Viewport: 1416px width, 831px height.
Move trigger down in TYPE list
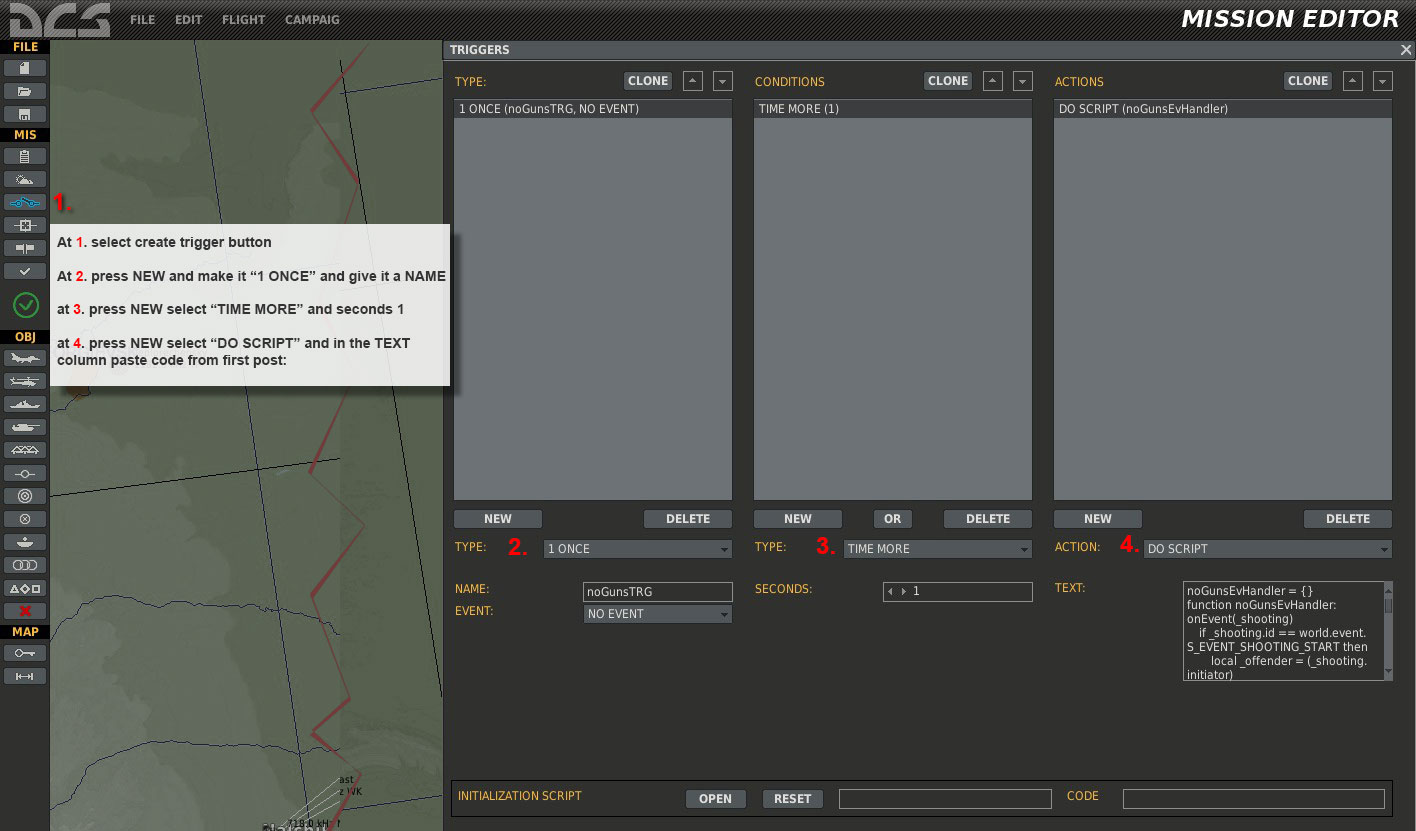point(723,81)
